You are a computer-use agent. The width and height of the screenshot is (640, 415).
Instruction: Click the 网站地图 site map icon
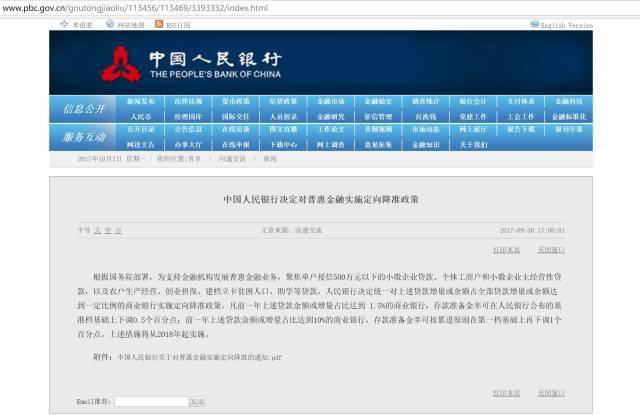[110, 24]
